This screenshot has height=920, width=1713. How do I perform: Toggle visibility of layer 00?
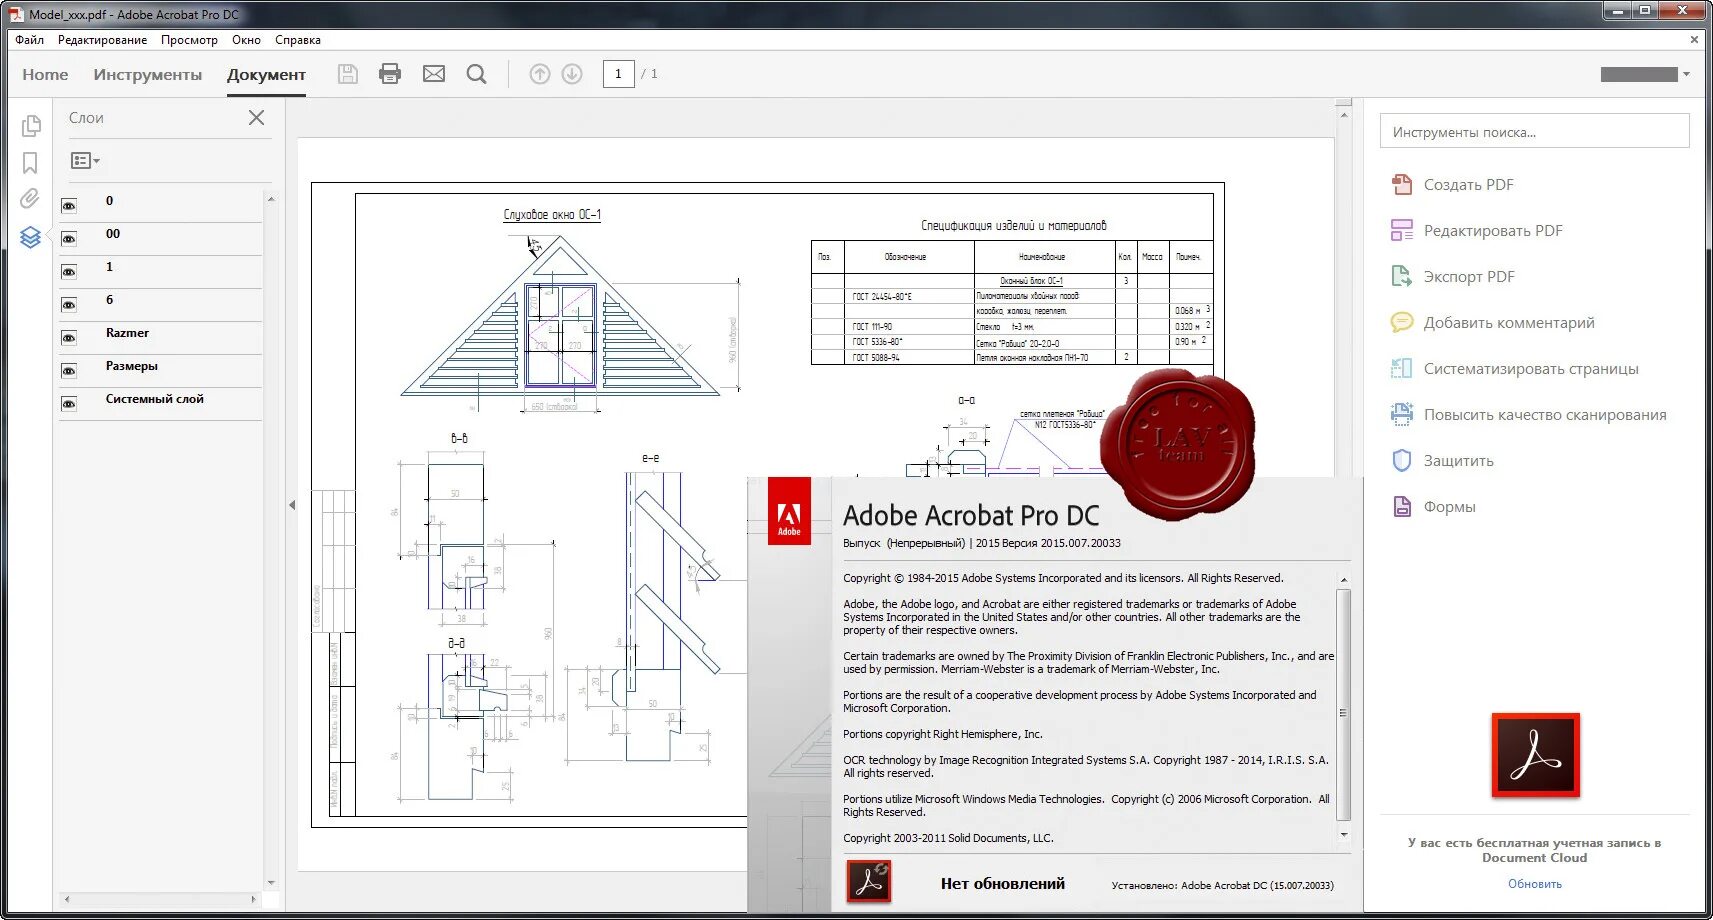click(x=69, y=239)
